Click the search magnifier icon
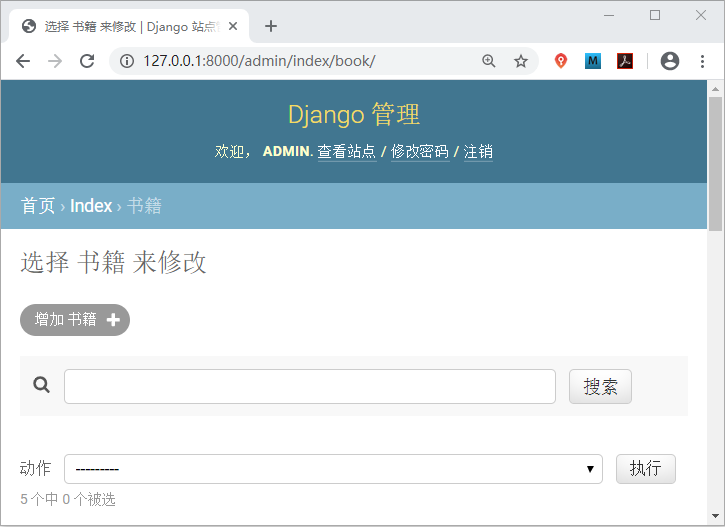725x527 pixels. click(x=42, y=385)
